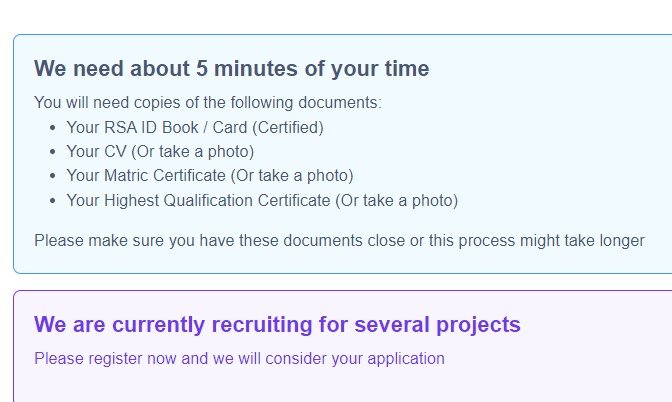Image resolution: width=672 pixels, height=402 pixels.
Task: Click "several projects" in the purple heading
Action: pos(438,324)
